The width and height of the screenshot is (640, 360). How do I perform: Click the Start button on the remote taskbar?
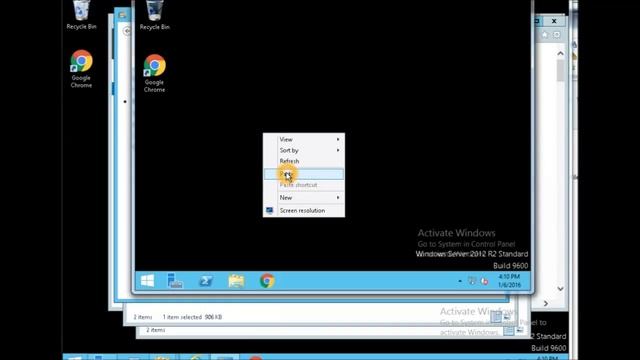[147, 281]
